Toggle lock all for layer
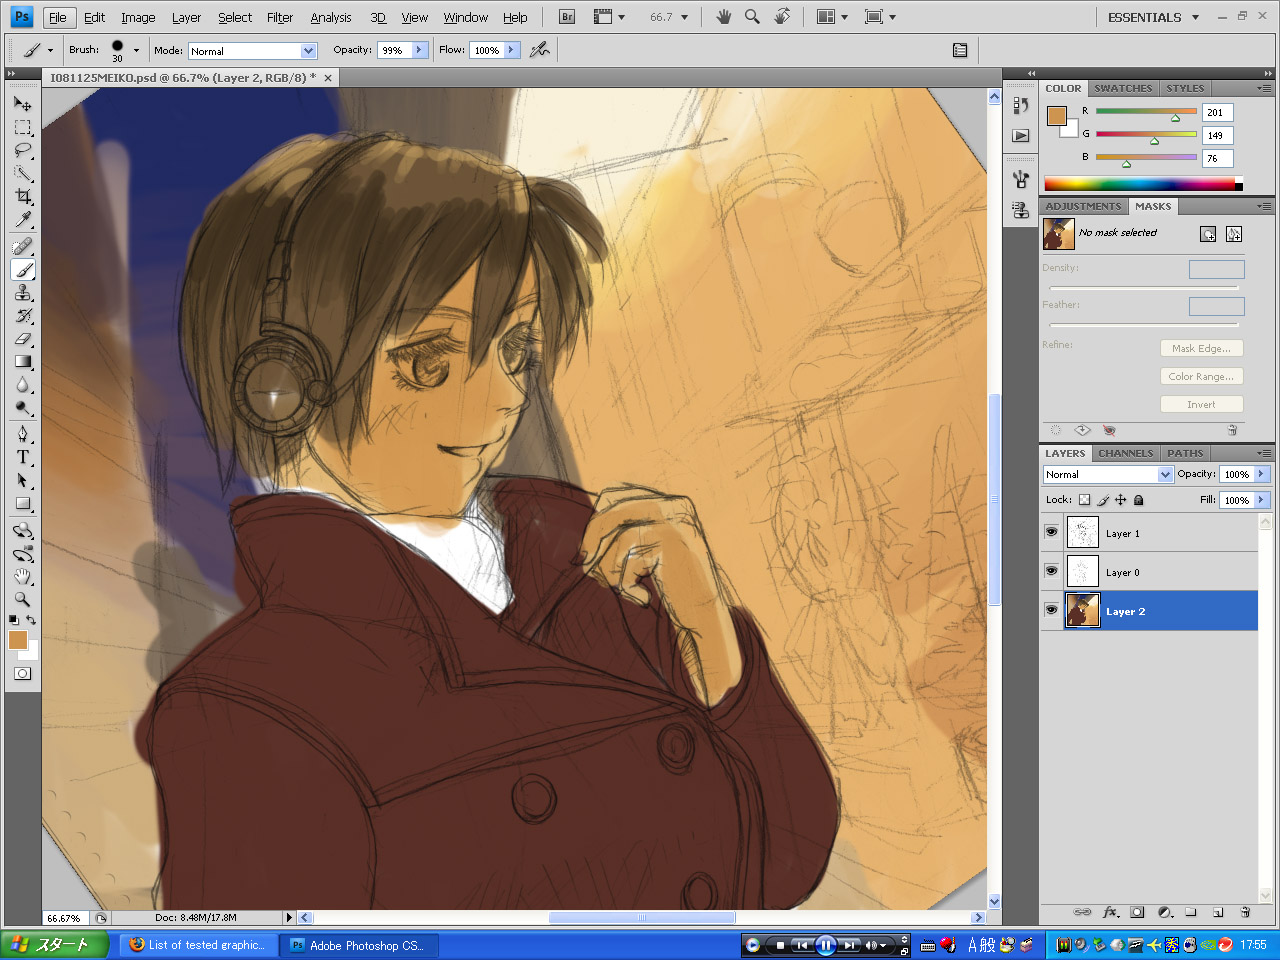This screenshot has height=960, width=1280. 1139,500
